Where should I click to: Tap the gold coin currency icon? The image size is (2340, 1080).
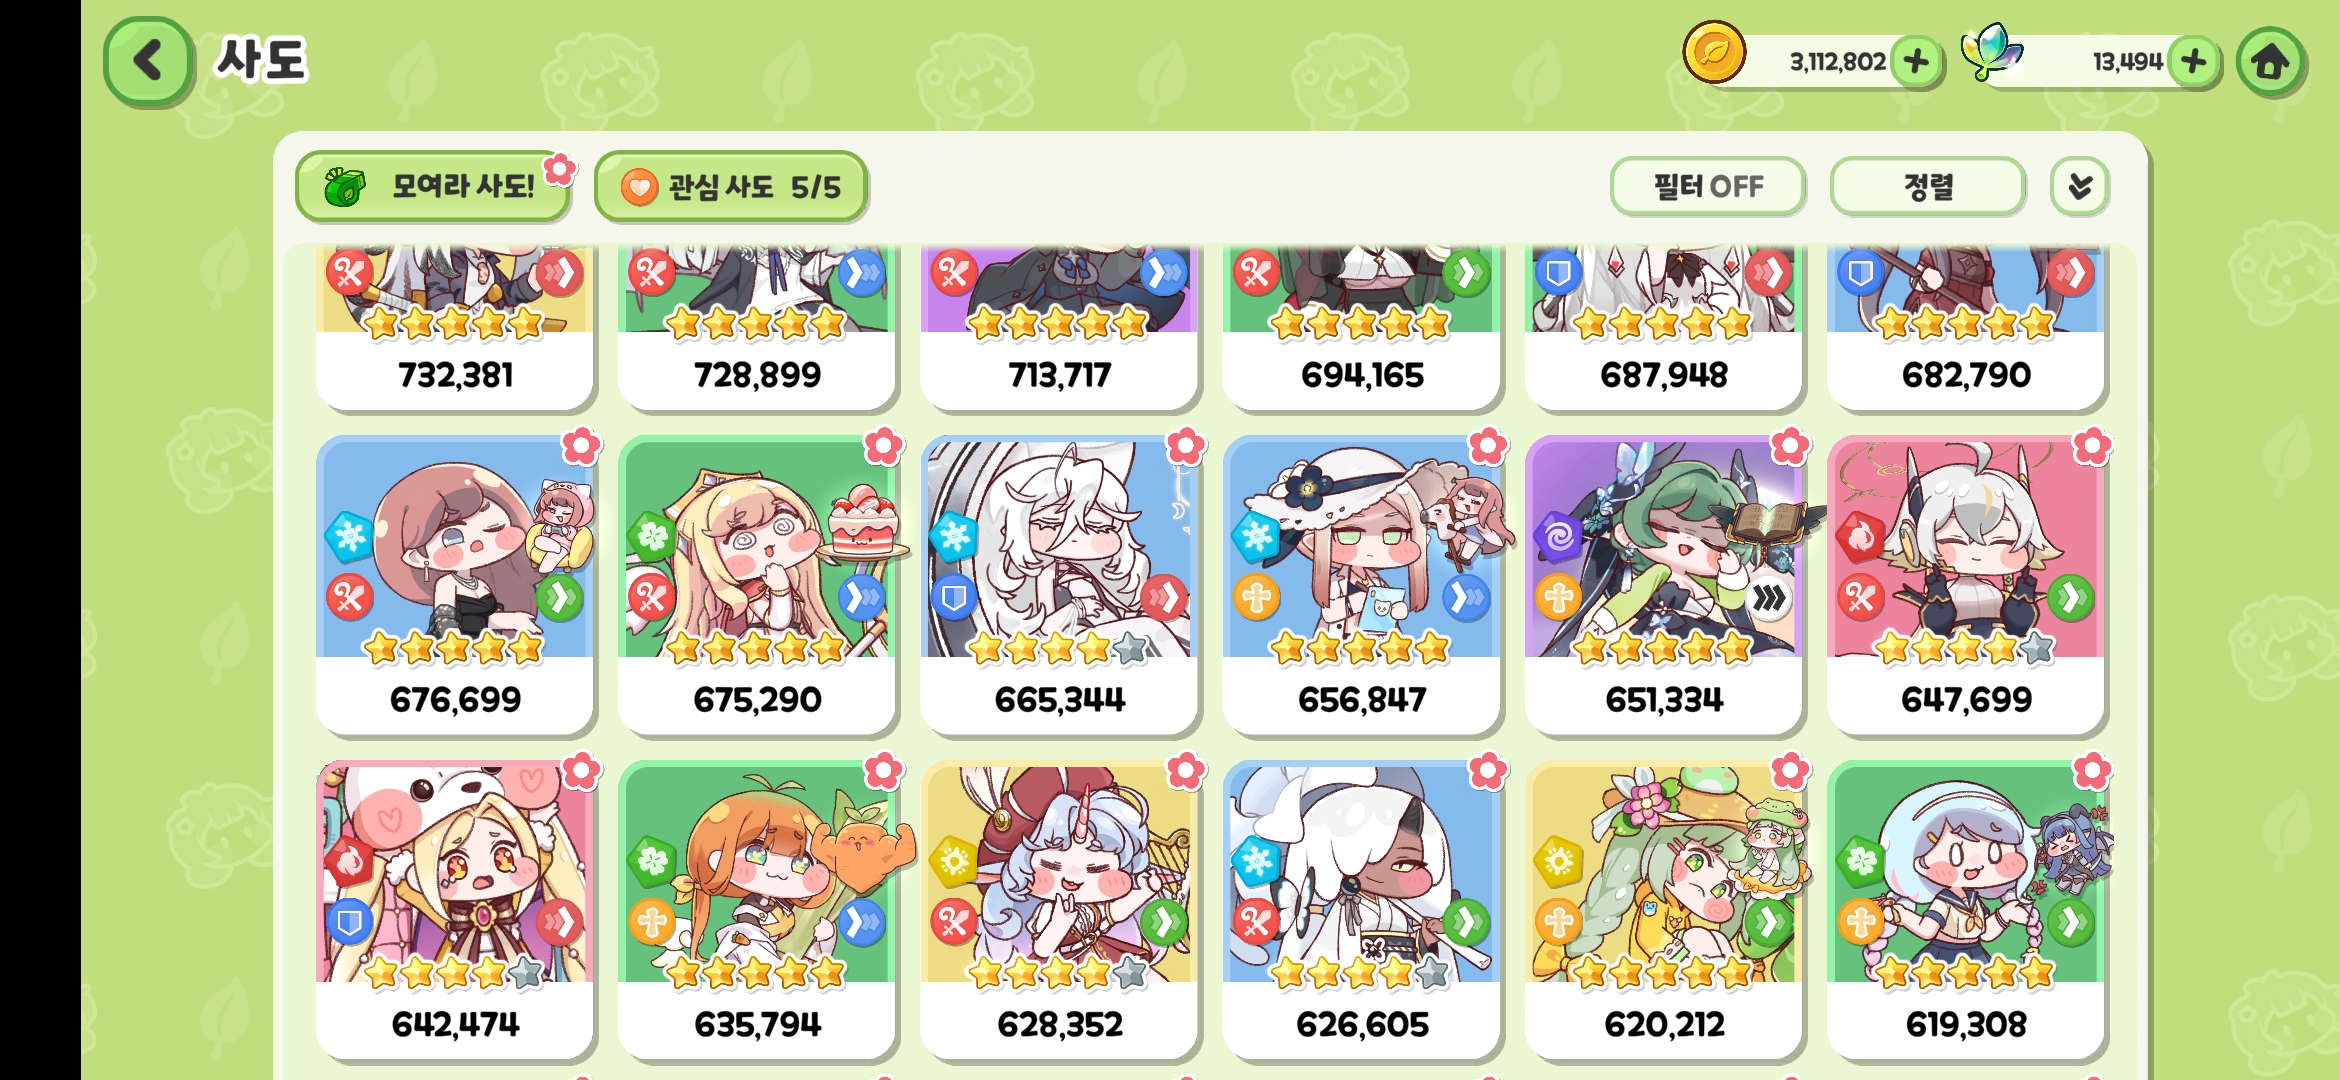[x=1714, y=53]
